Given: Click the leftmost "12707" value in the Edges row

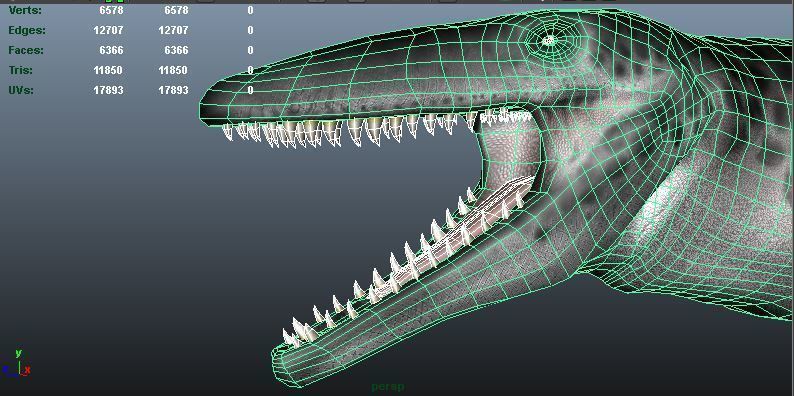Looking at the screenshot, I should click(108, 30).
